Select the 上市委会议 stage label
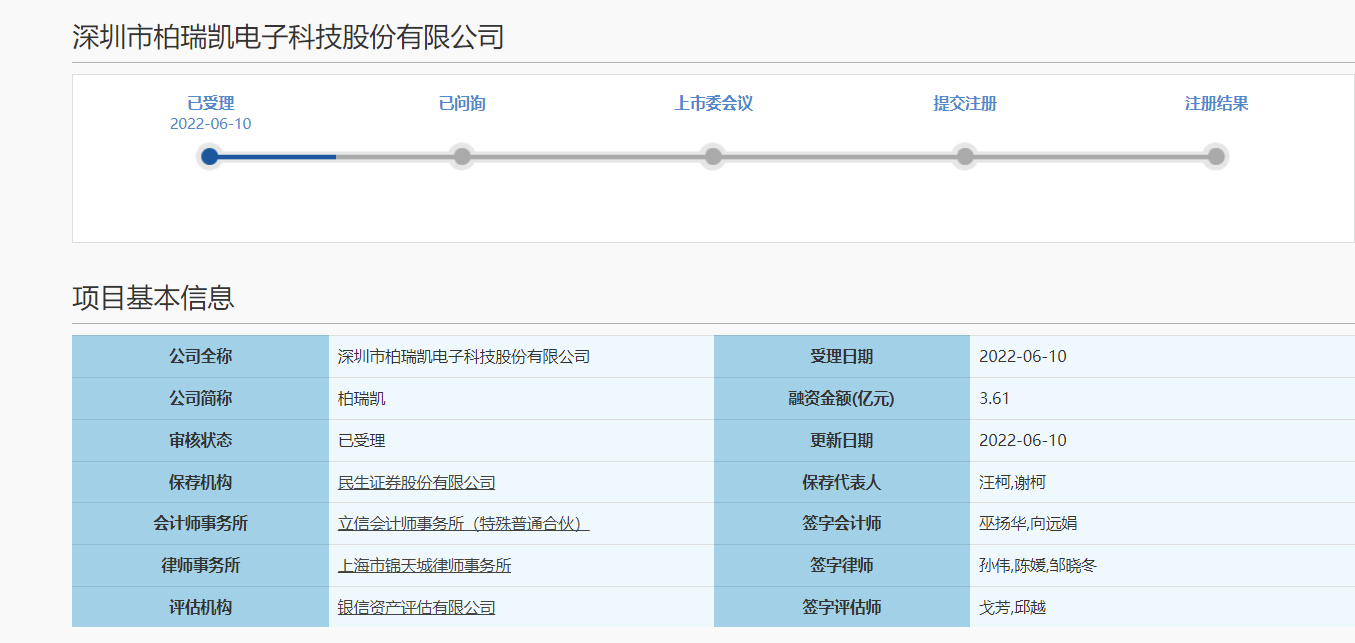1355x643 pixels. [x=713, y=104]
